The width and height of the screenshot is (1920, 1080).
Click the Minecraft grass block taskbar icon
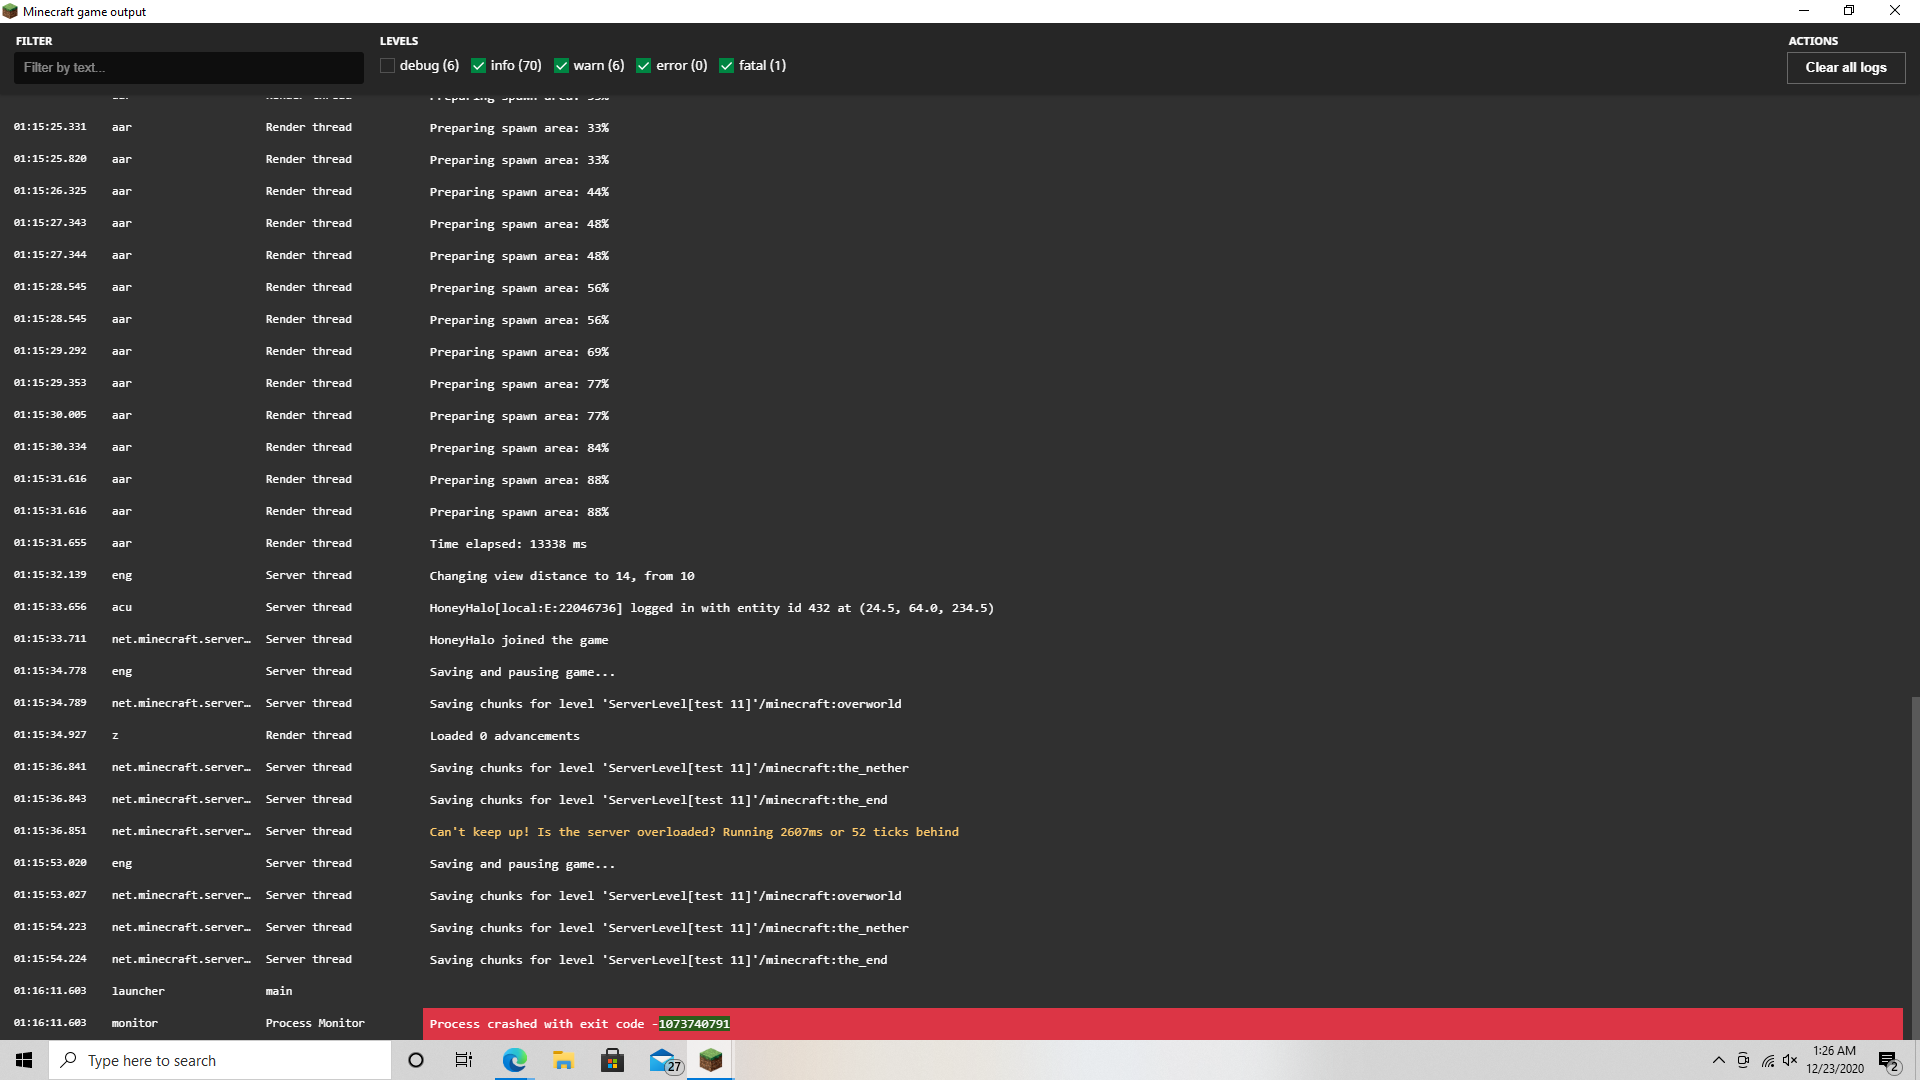pyautogui.click(x=711, y=1060)
